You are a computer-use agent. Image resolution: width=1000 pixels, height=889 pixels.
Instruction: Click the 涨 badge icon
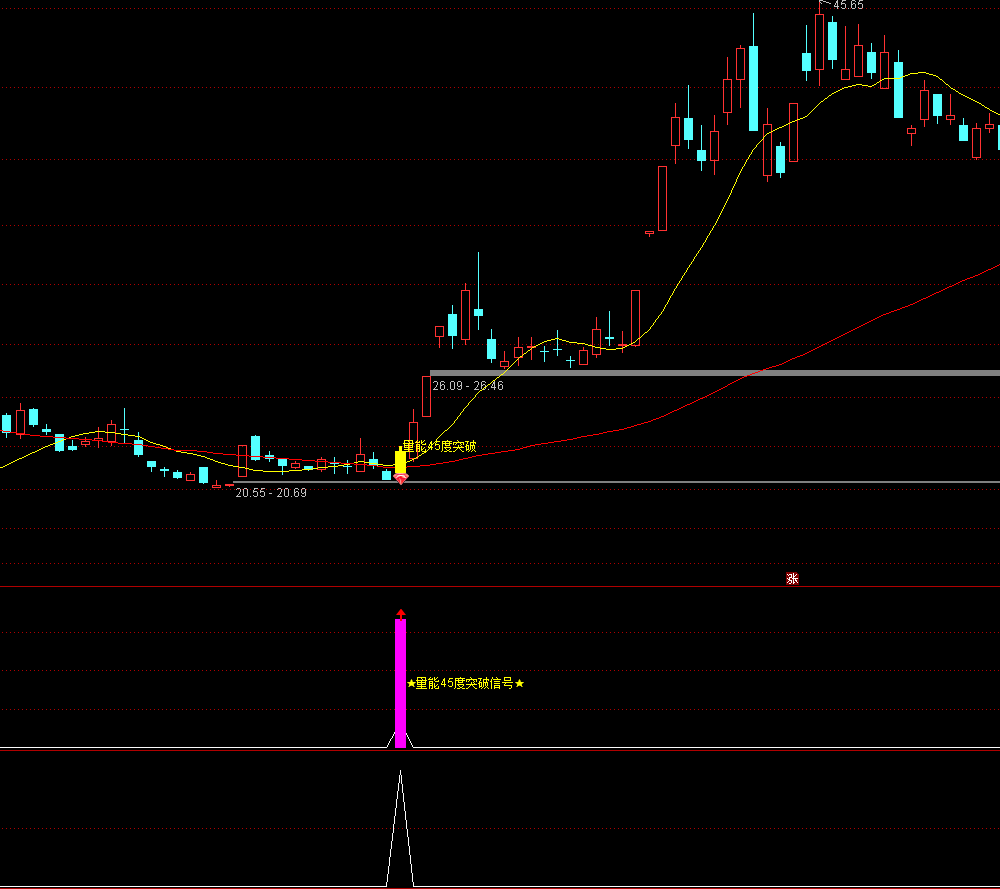click(x=792, y=578)
